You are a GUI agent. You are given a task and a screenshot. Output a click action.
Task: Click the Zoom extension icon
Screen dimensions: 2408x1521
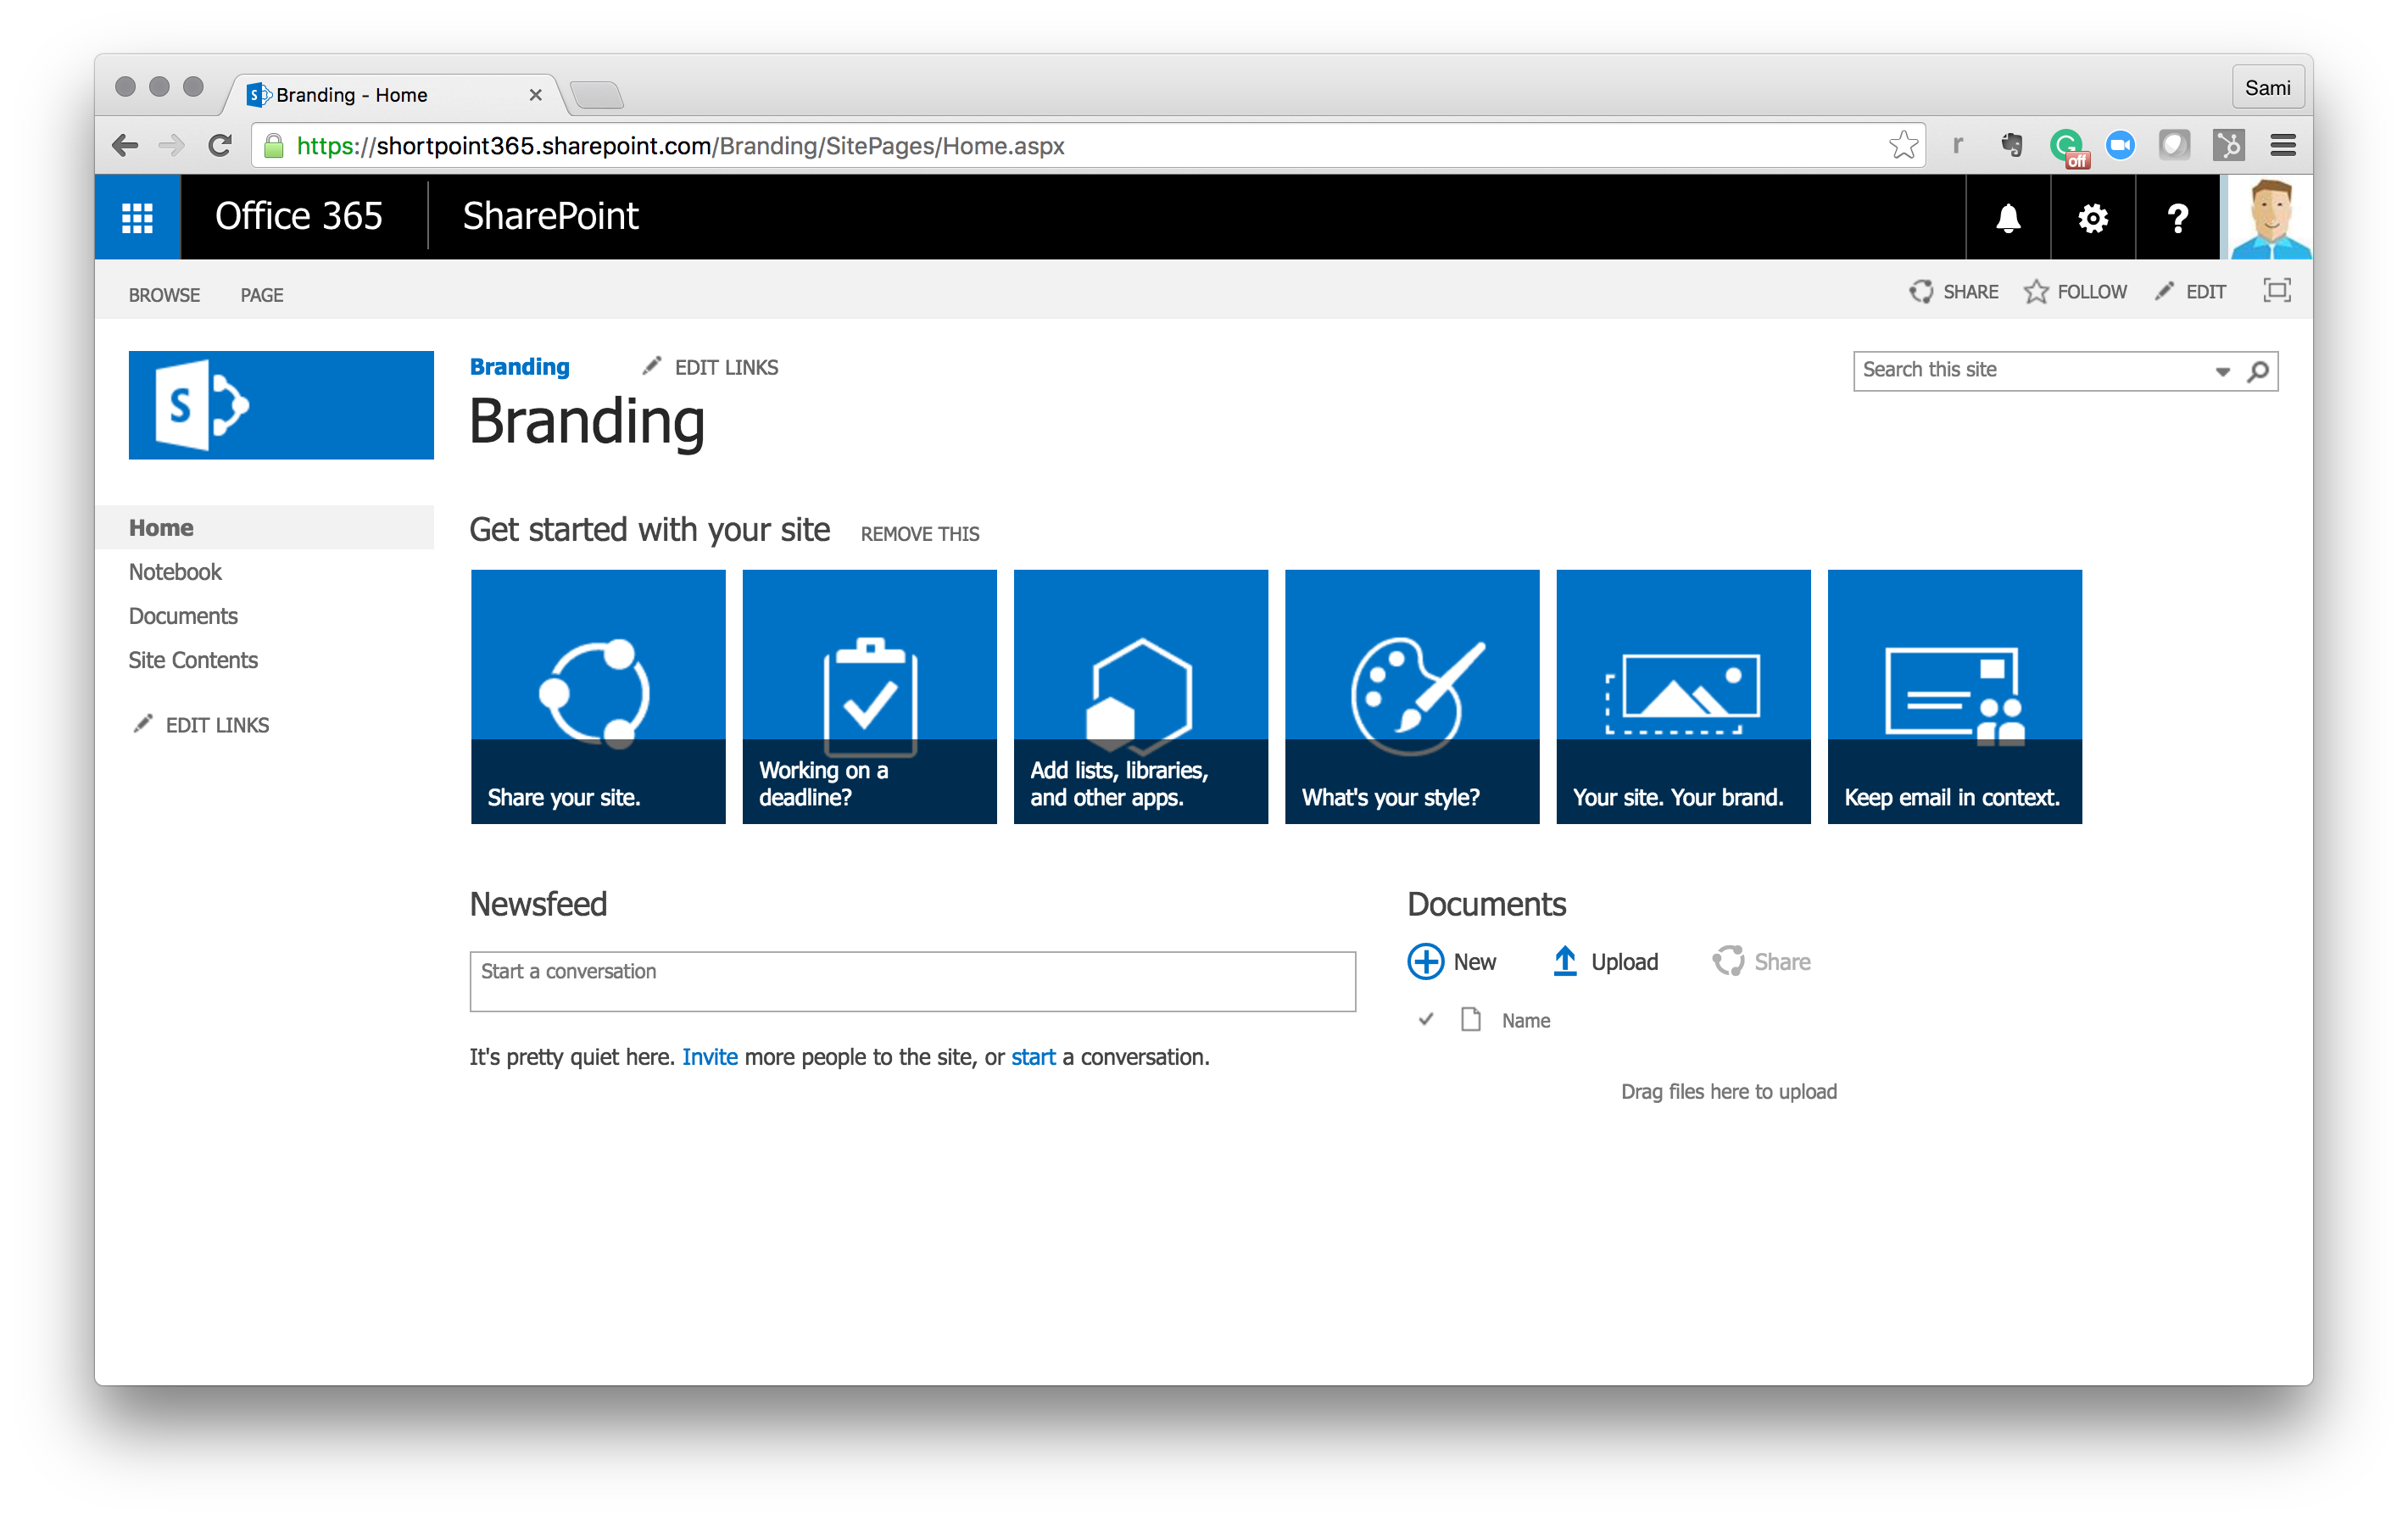pyautogui.click(x=2120, y=146)
